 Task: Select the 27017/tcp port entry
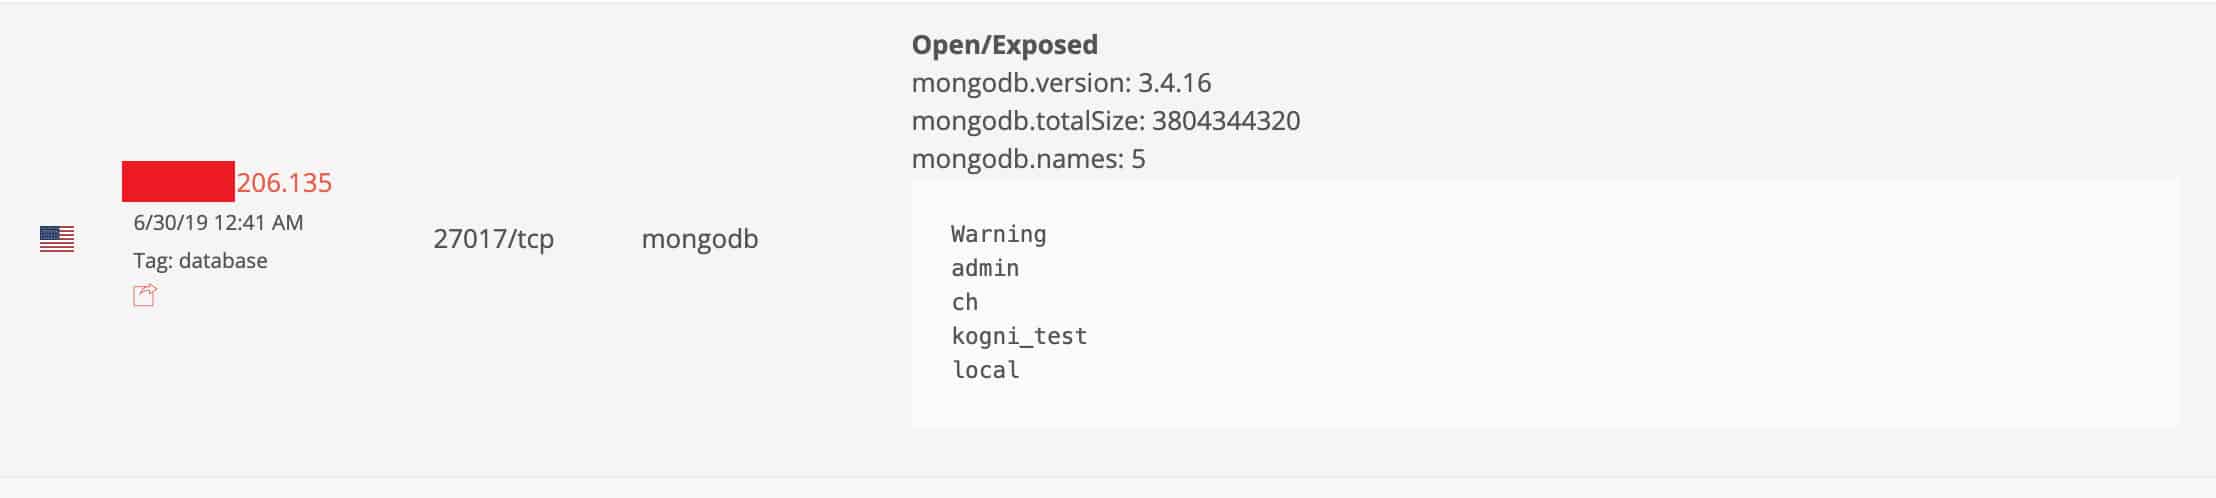493,239
